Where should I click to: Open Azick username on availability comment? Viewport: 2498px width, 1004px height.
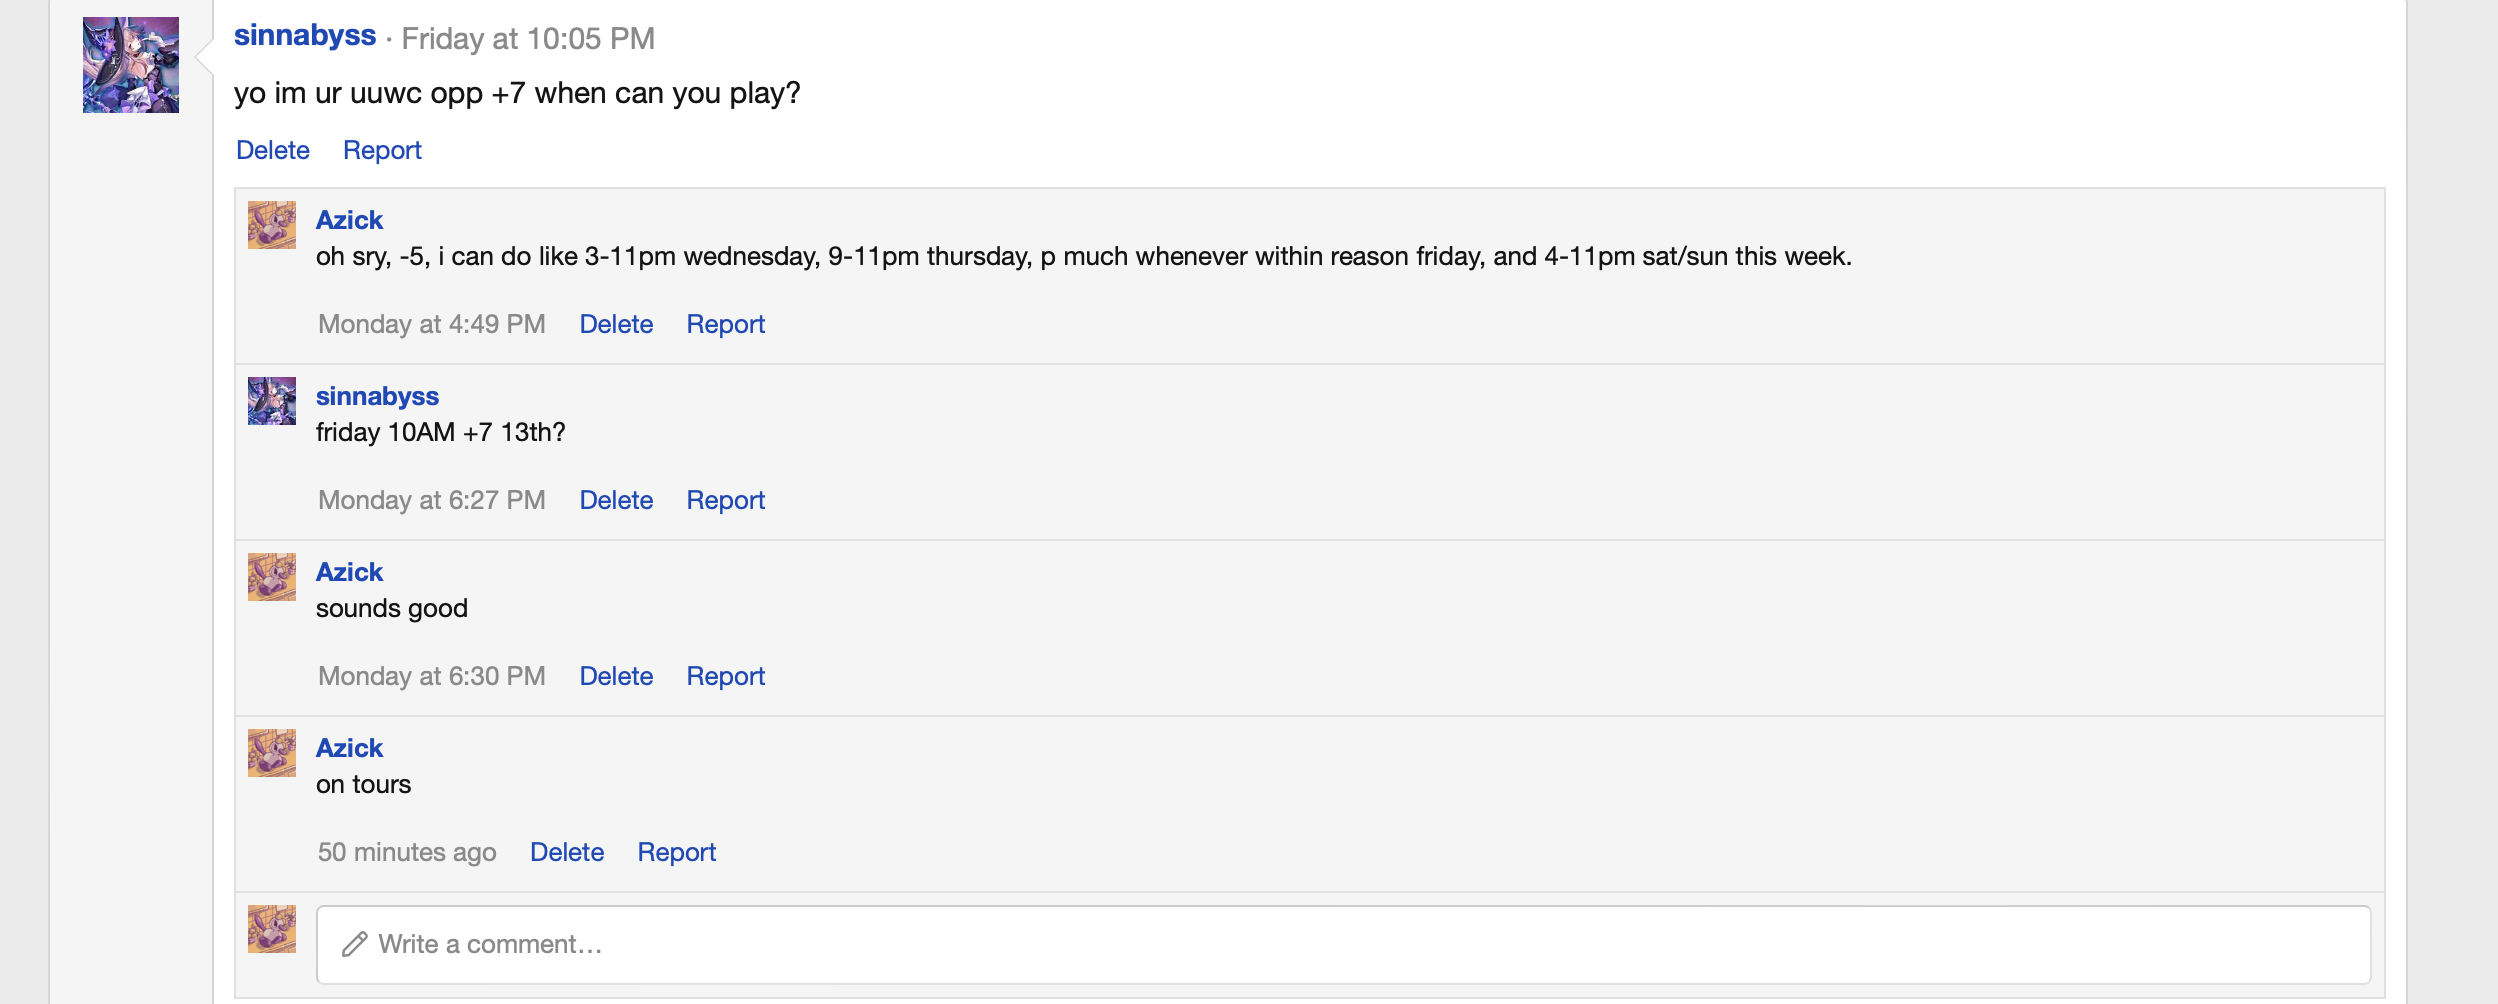pyautogui.click(x=349, y=220)
